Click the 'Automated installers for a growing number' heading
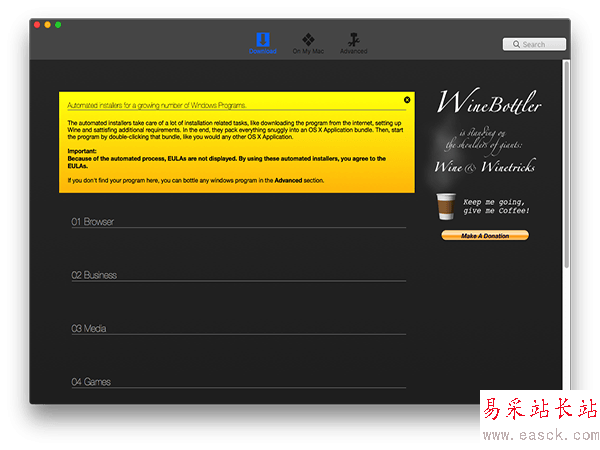Viewport: 600px width, 450px height. coord(157,105)
